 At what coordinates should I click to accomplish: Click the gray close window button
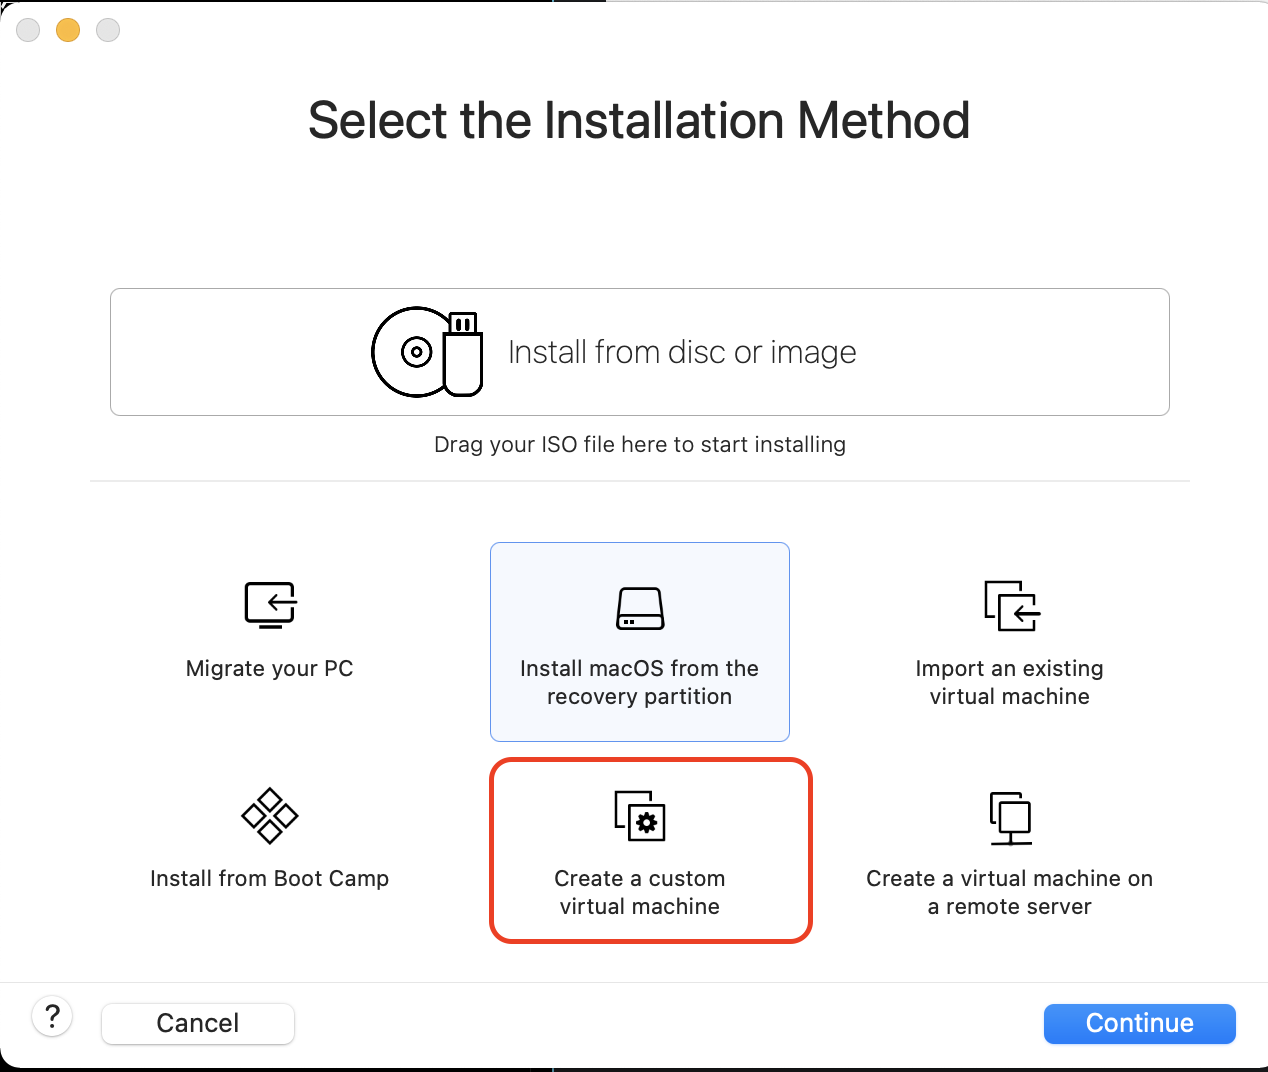coord(28,30)
